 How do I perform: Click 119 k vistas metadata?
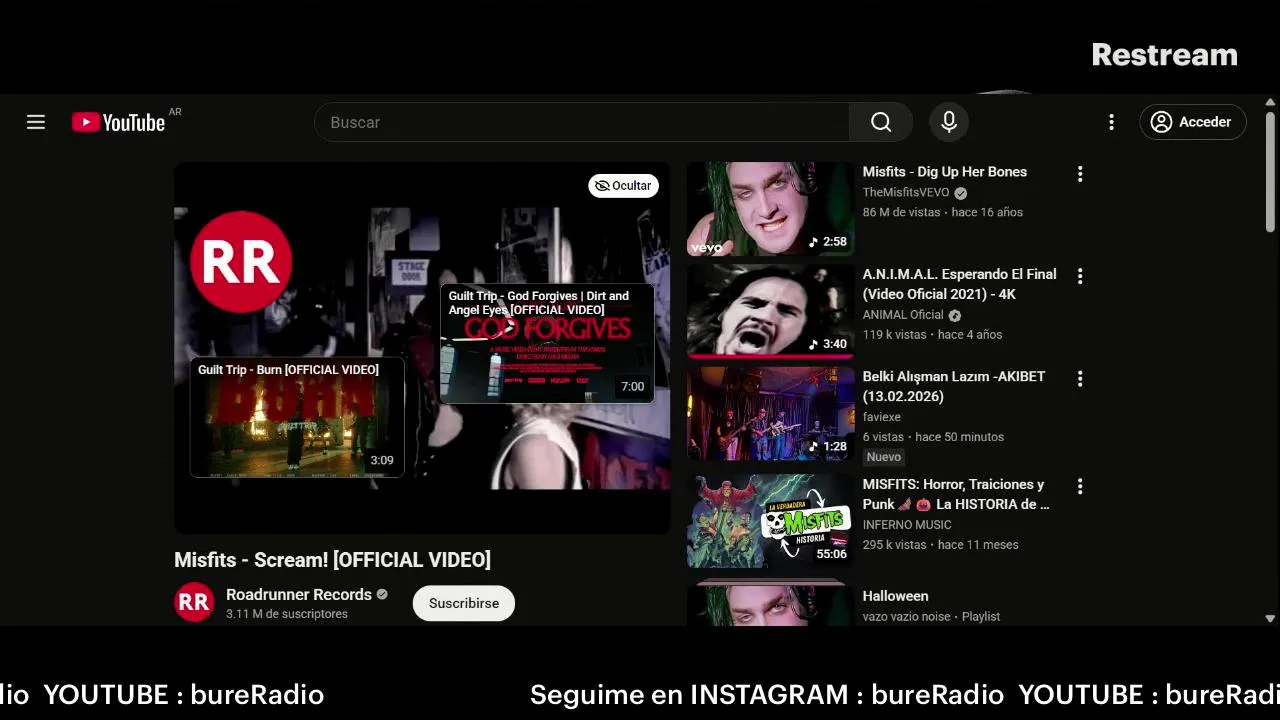point(894,335)
